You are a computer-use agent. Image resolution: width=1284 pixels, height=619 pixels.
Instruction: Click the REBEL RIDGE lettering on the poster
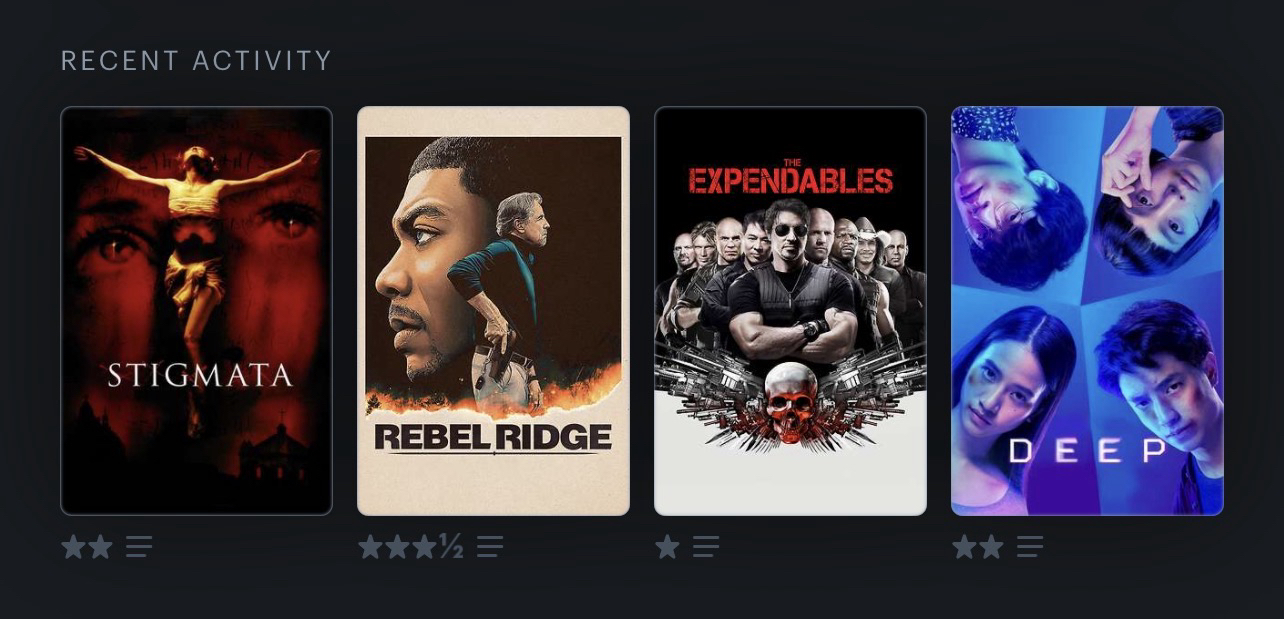pos(493,437)
